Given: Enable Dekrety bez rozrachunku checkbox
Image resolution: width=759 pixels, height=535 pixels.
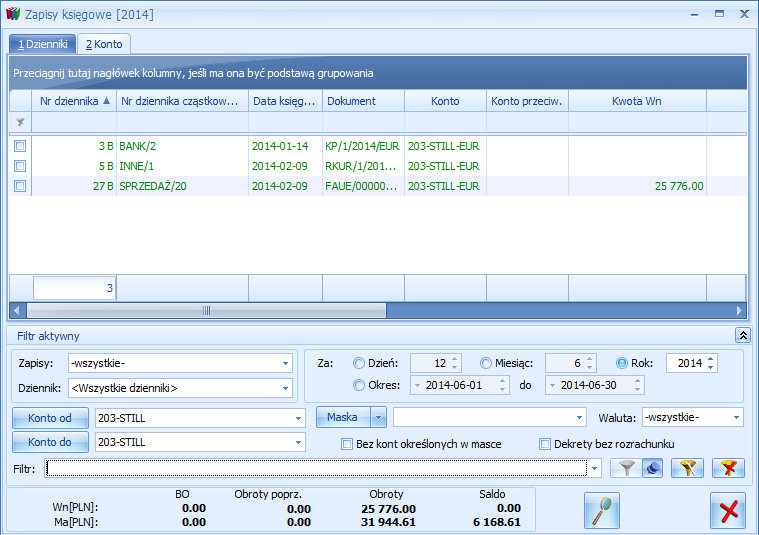Looking at the screenshot, I should (x=545, y=444).
